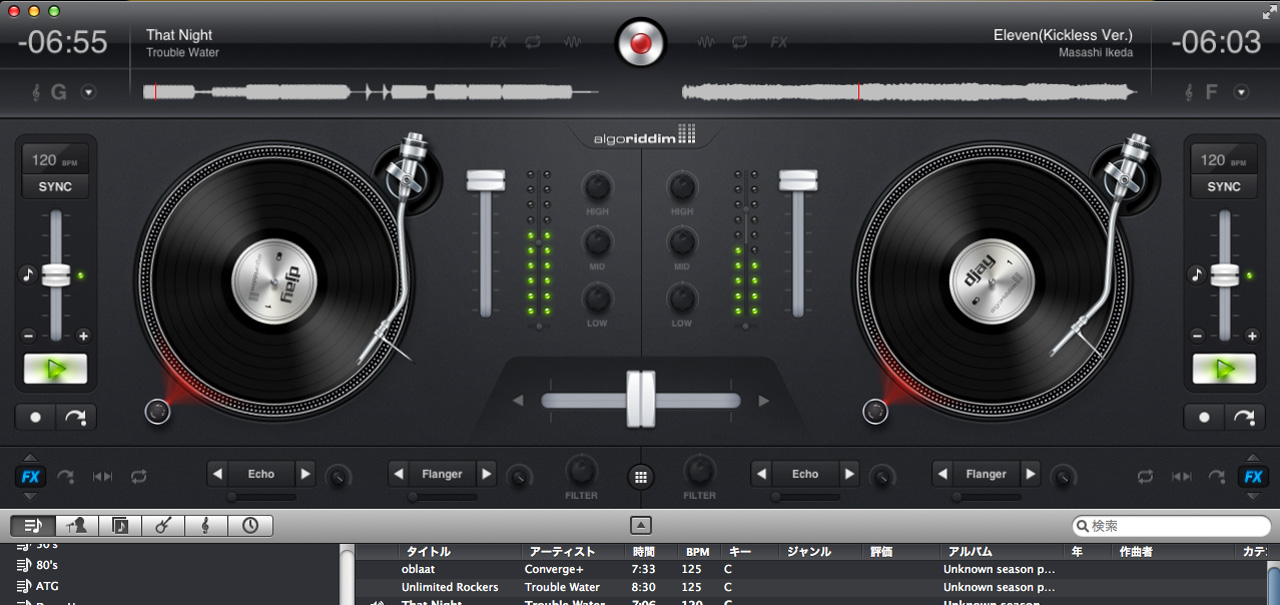Switch to the keys treble-clef library tab

[x=206, y=525]
